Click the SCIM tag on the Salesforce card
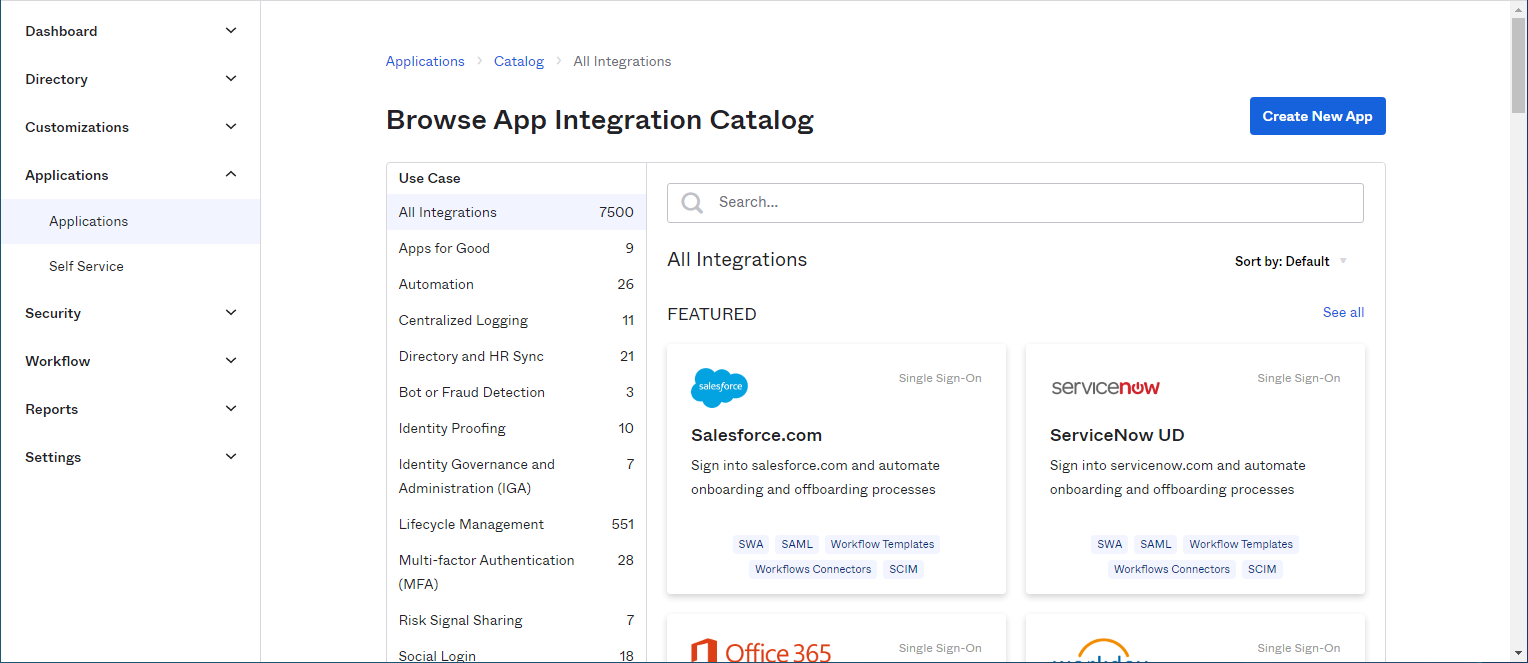Image resolution: width=1528 pixels, height=663 pixels. click(x=903, y=569)
